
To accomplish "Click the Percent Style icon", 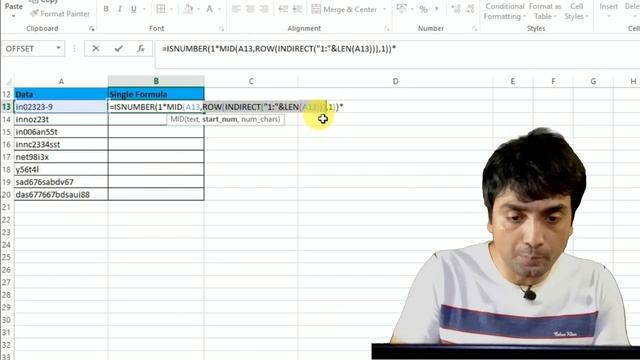I will 424,9.
